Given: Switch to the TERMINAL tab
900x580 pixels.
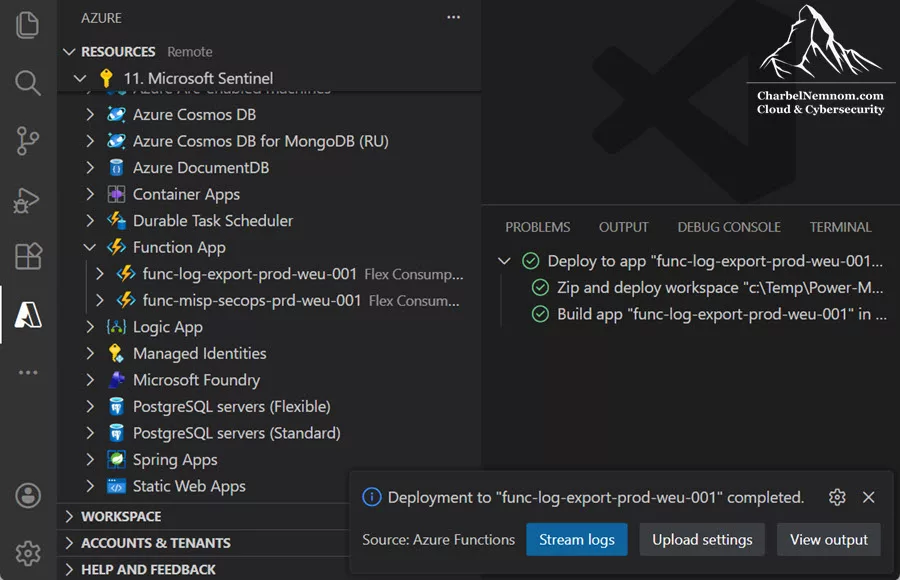Looking at the screenshot, I should (x=840, y=227).
